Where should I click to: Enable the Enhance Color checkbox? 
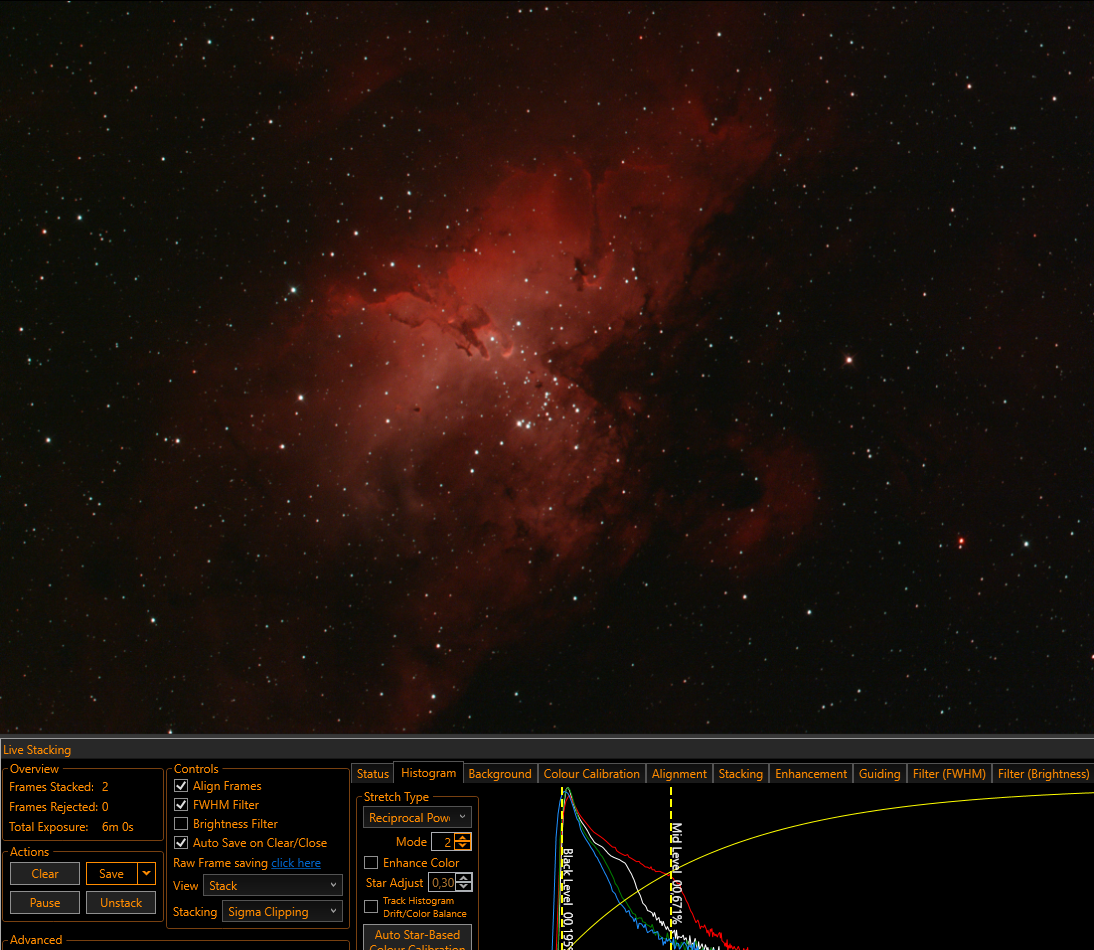[x=371, y=863]
